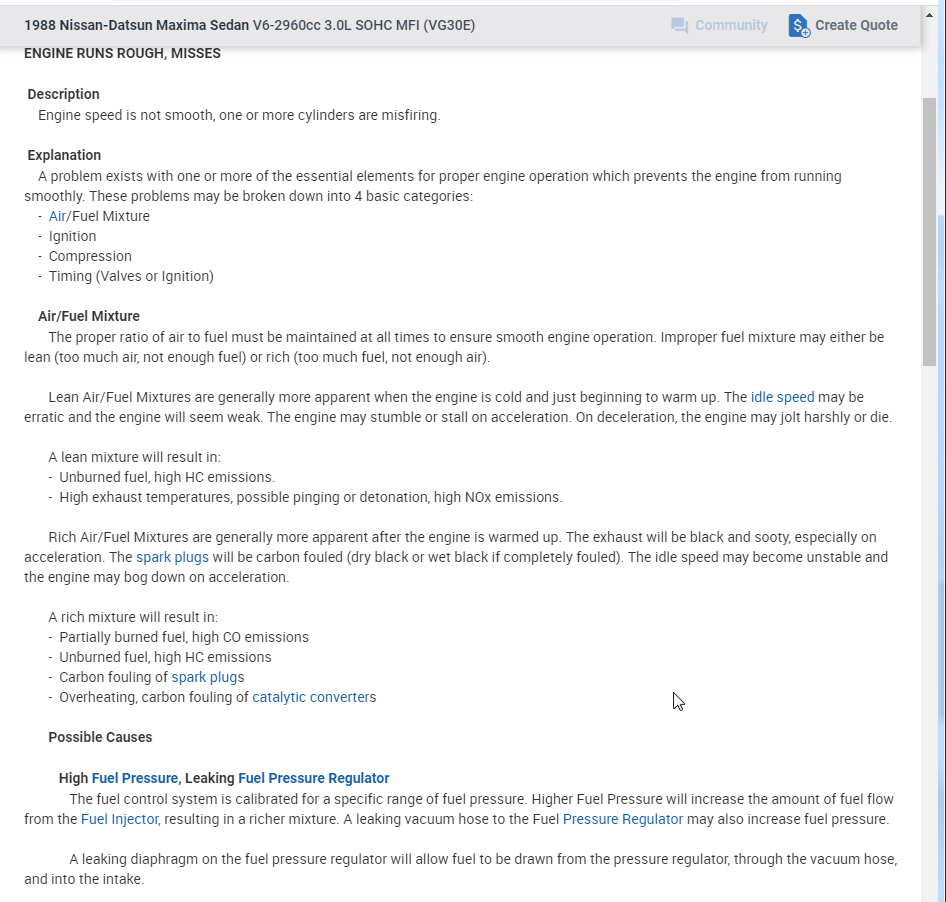
Task: Follow the Fuel Injector link
Action: (x=119, y=819)
